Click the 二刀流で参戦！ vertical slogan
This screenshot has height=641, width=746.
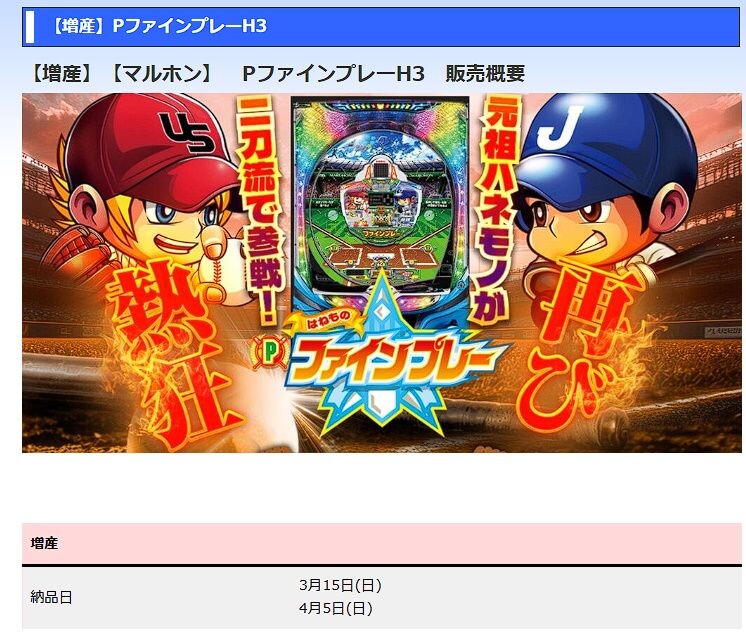(x=260, y=210)
